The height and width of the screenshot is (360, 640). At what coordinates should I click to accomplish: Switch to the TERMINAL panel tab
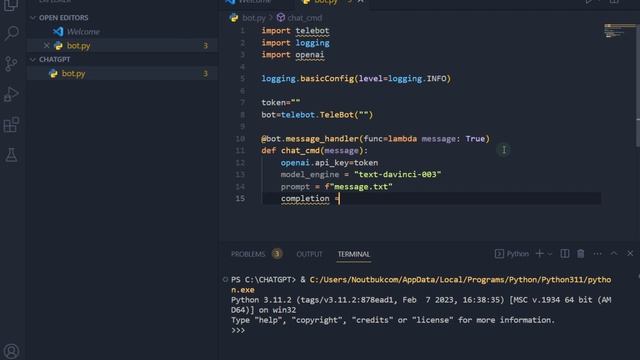click(x=353, y=254)
